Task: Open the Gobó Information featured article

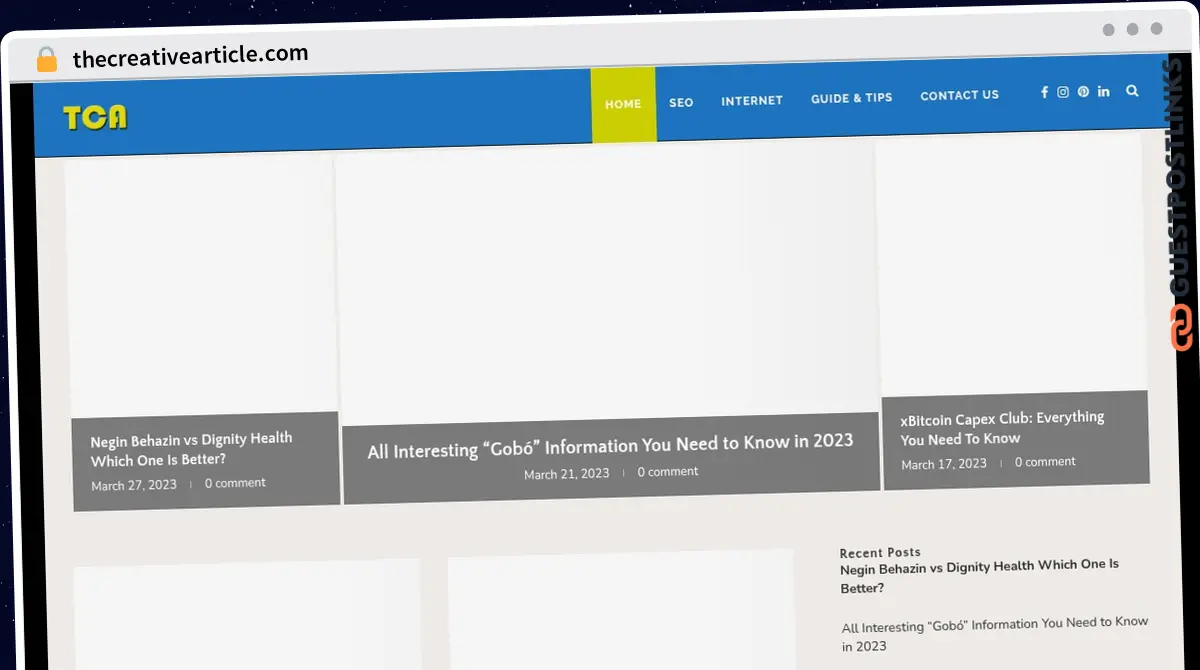Action: coord(610,444)
